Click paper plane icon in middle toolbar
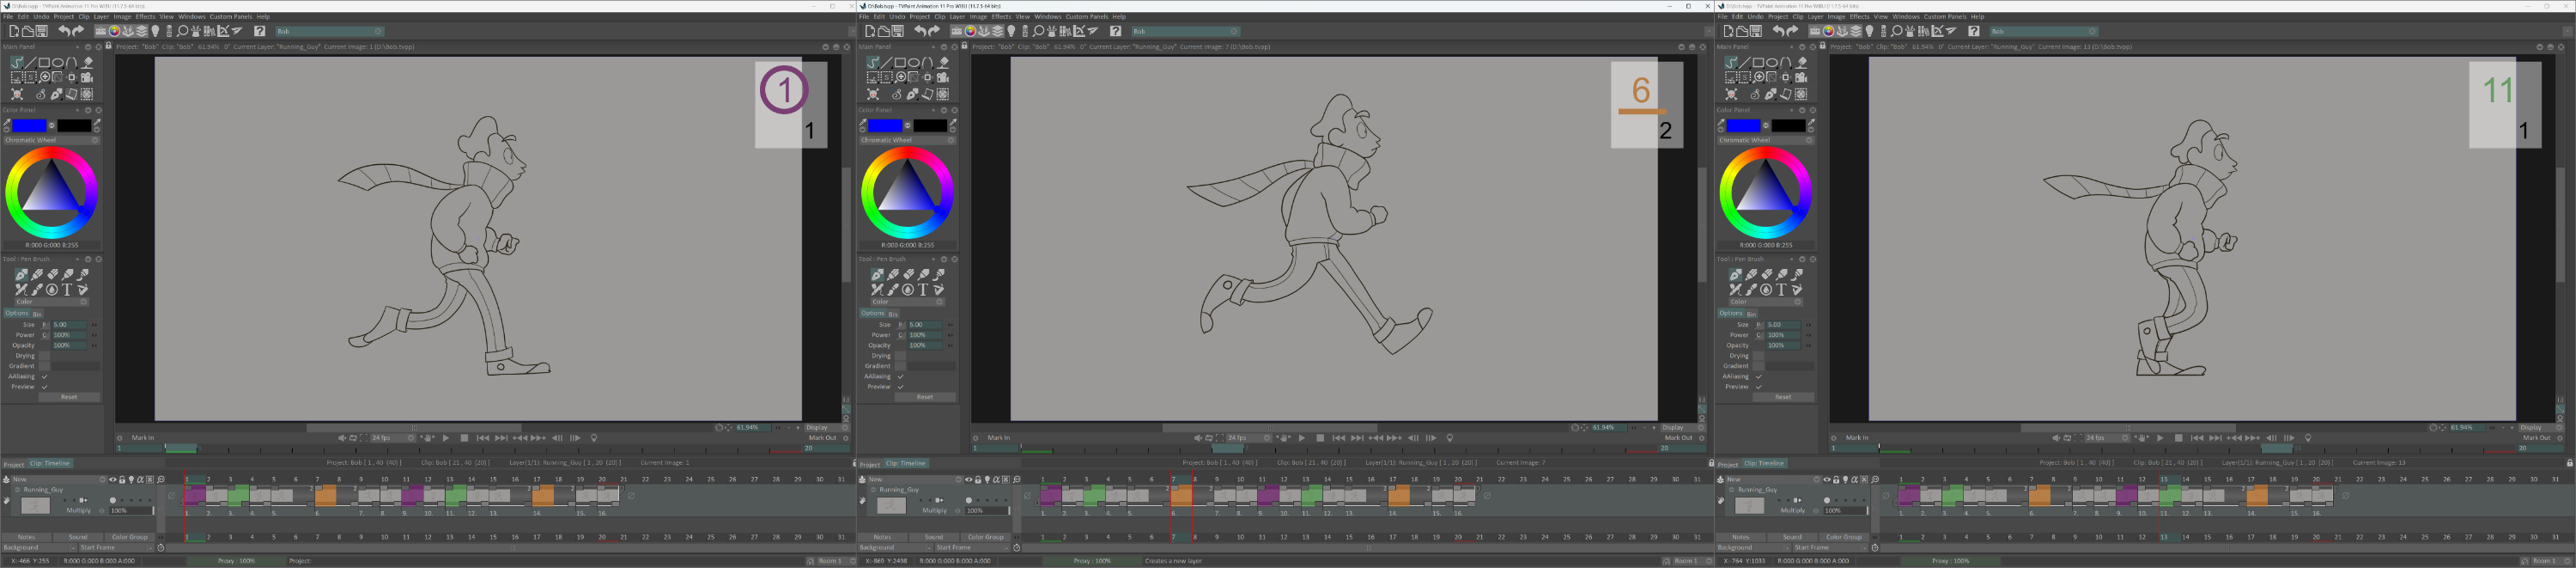The image size is (2576, 568). click(1094, 31)
